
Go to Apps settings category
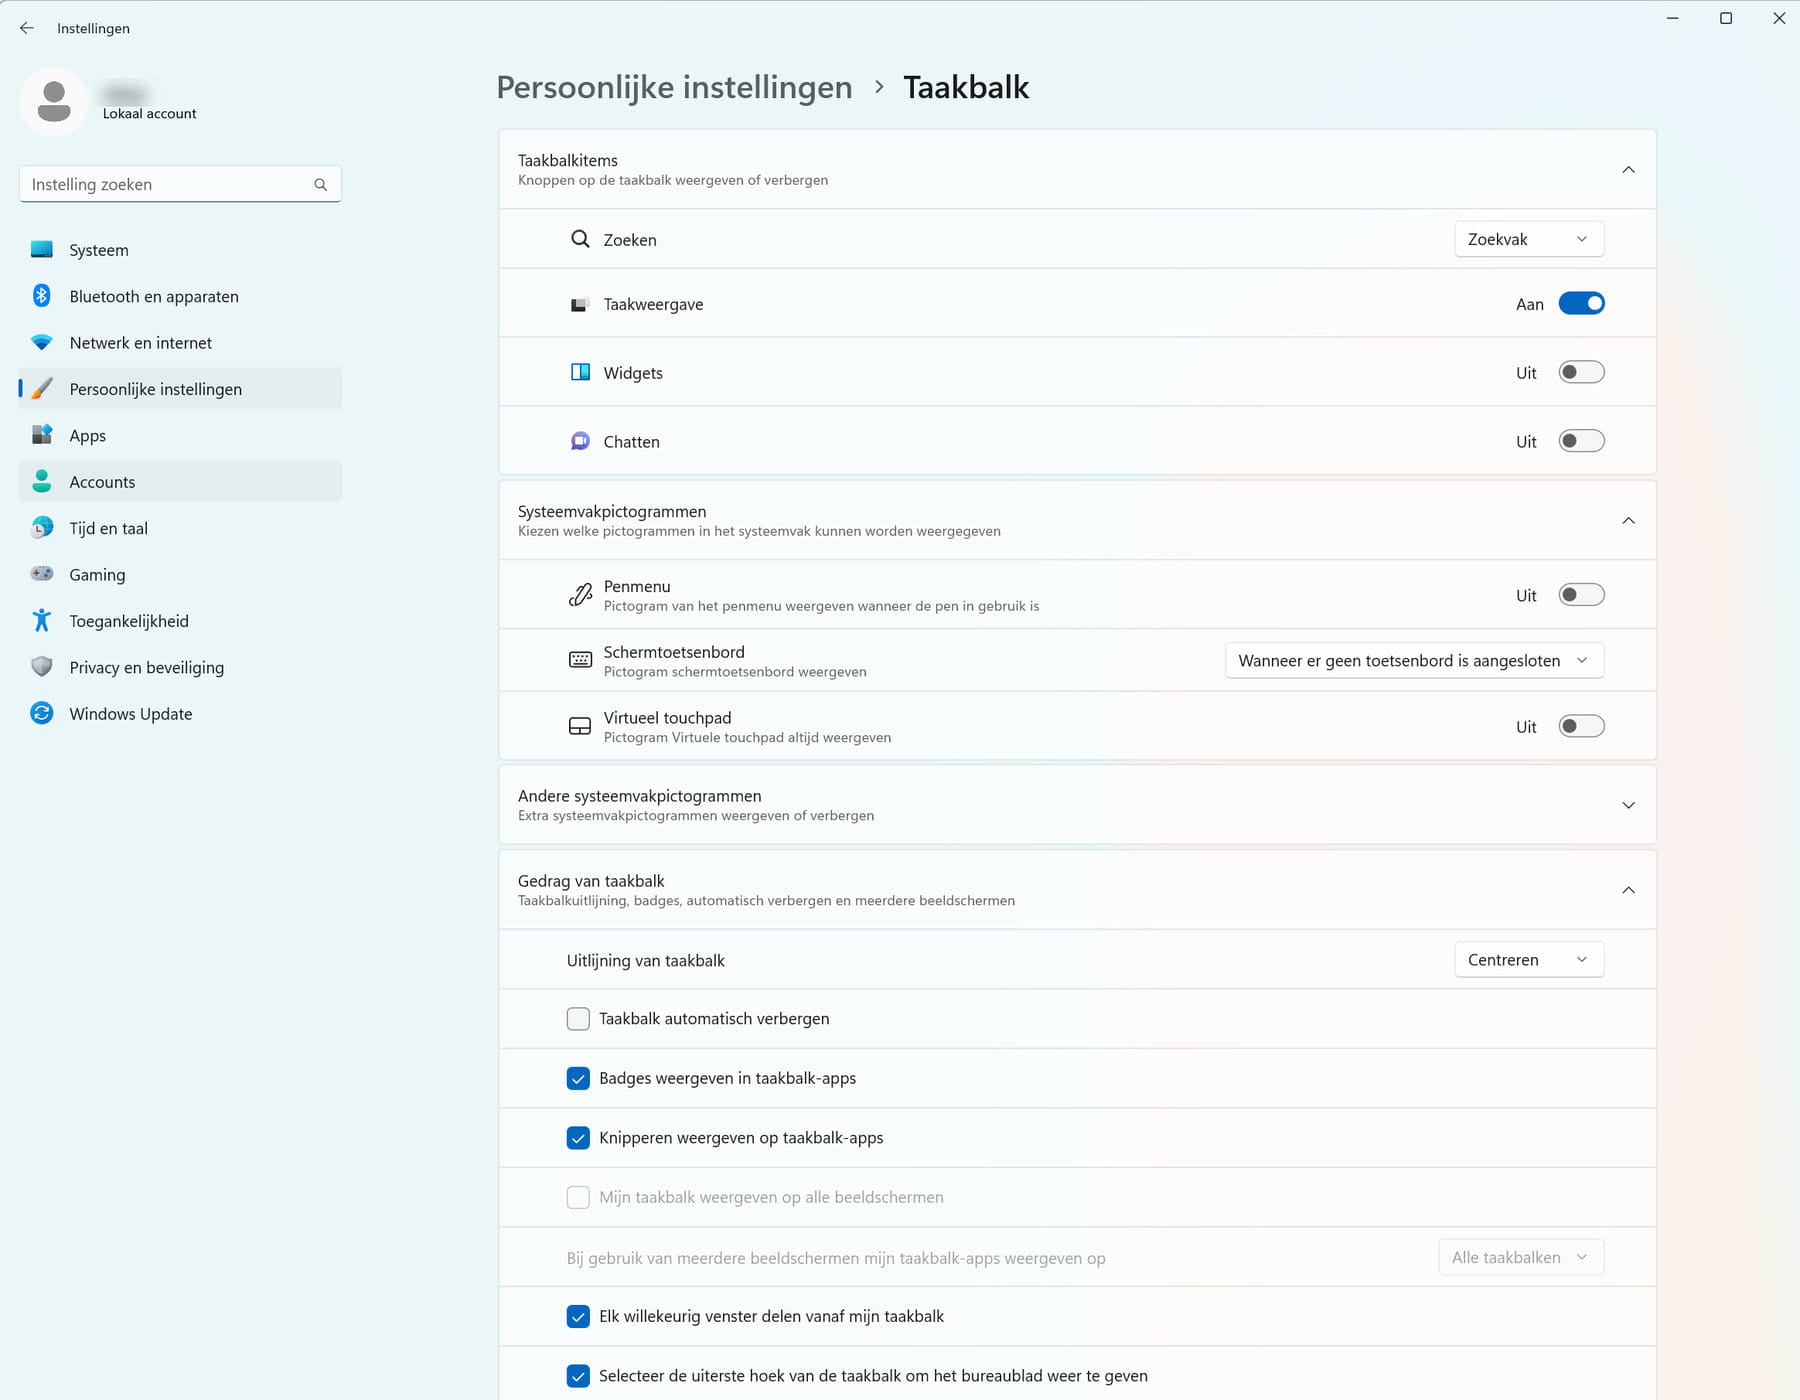[88, 435]
